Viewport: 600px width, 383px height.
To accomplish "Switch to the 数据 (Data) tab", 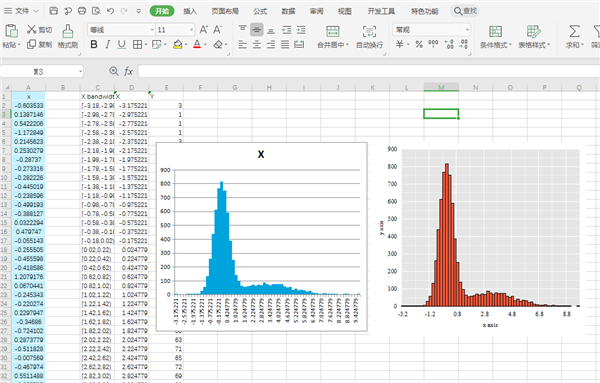I will point(288,11).
